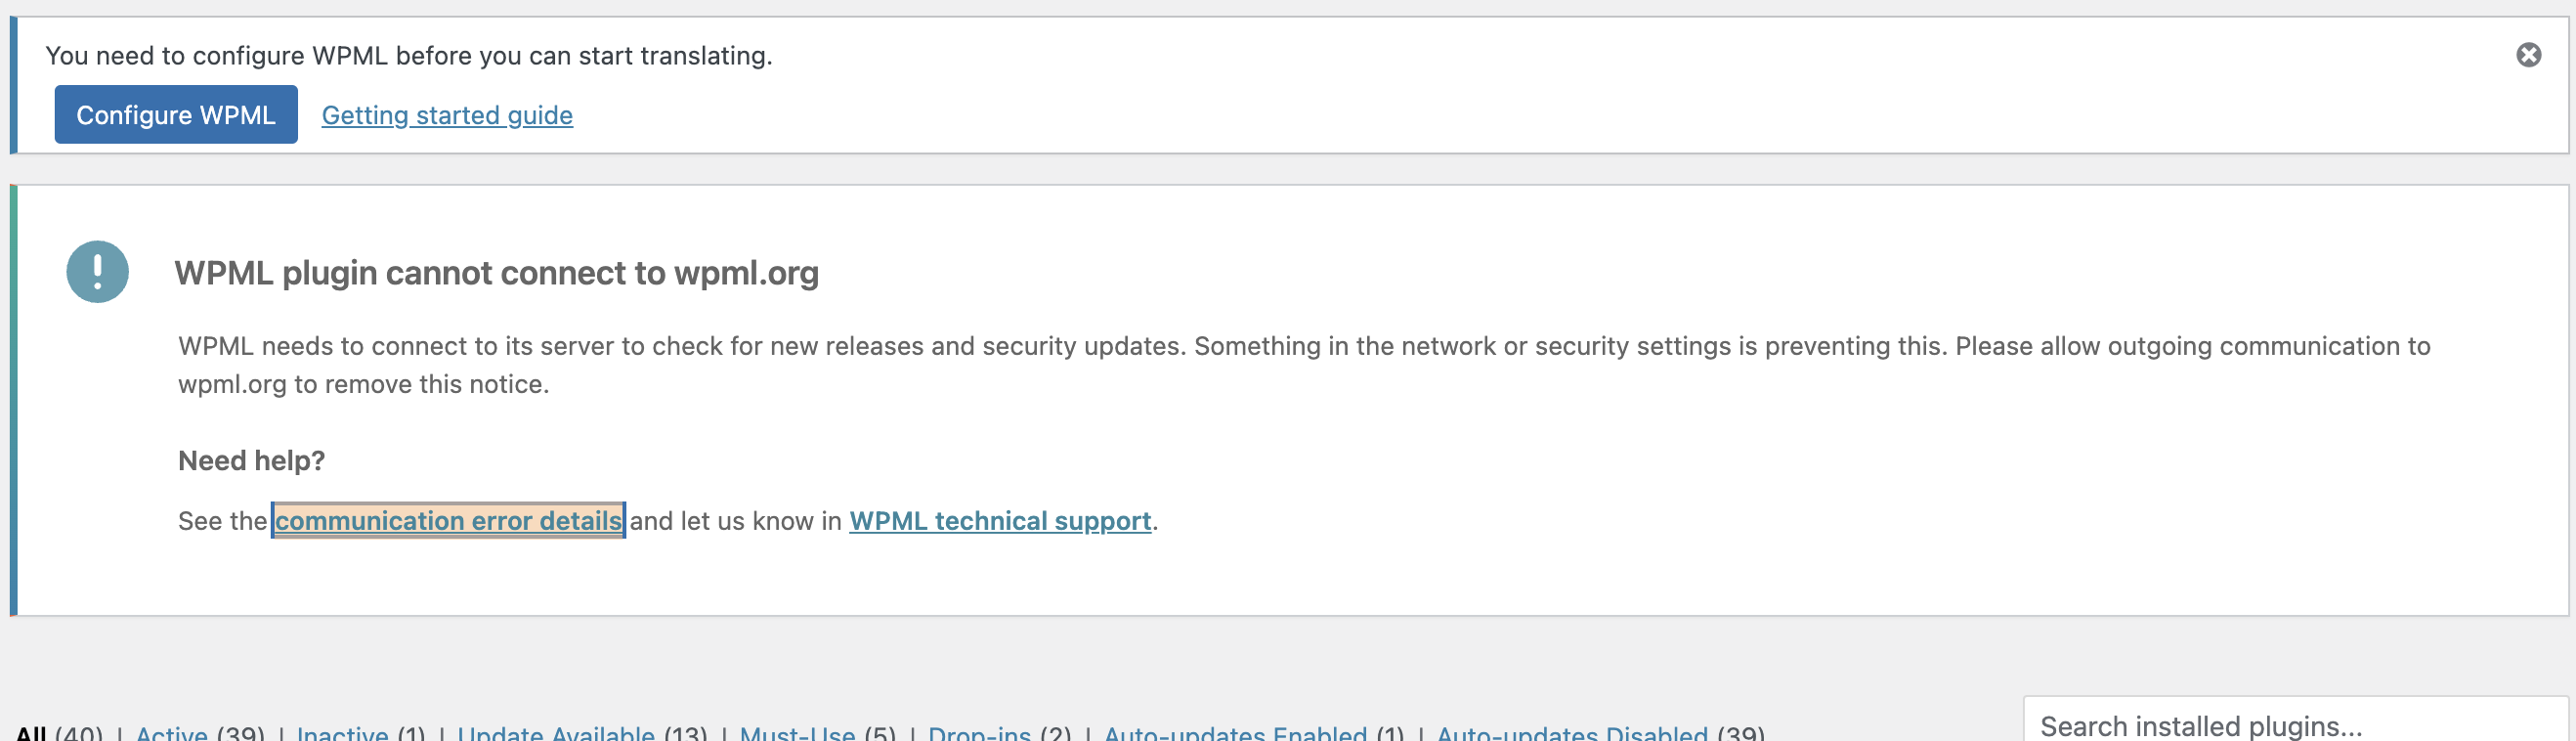The height and width of the screenshot is (741, 2576).
Task: Click the Configure WPML button
Action: pyautogui.click(x=176, y=114)
